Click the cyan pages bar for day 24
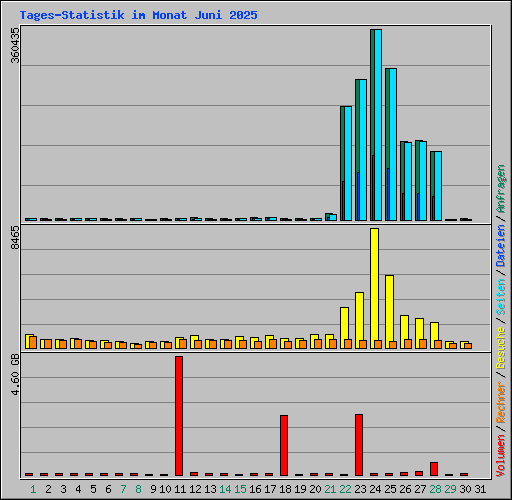This screenshot has width=512, height=500. pos(378,125)
